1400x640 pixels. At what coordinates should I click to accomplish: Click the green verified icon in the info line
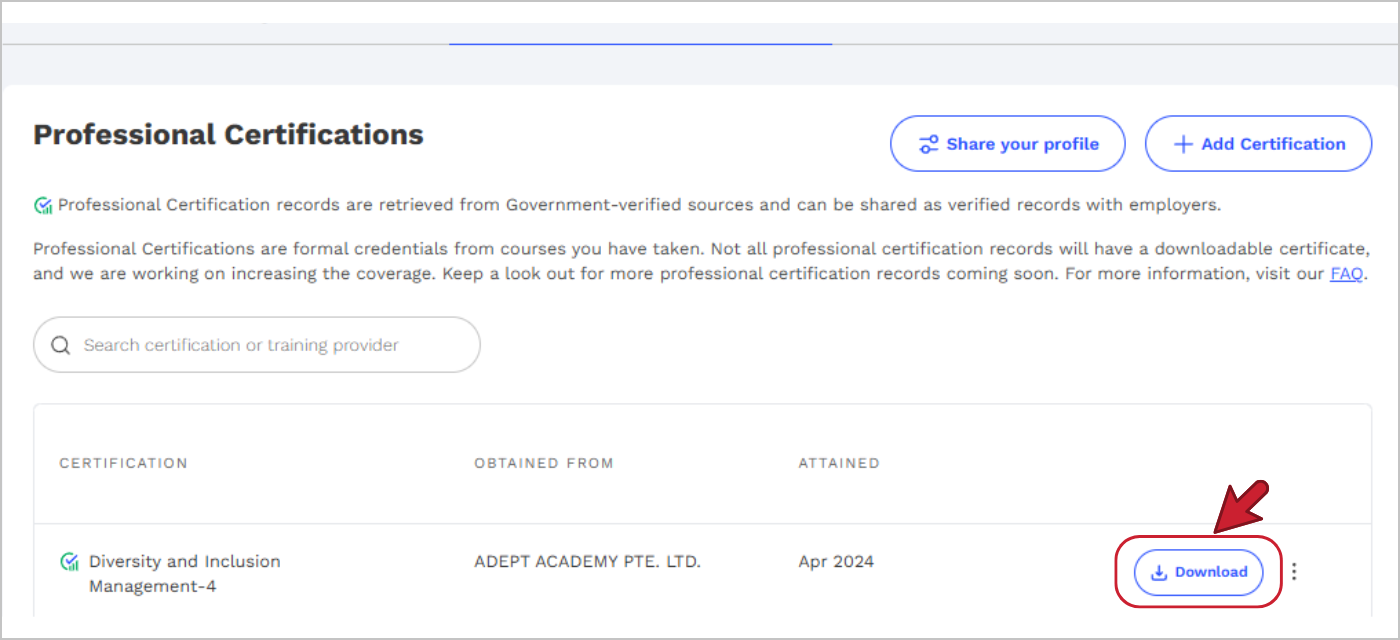(x=43, y=206)
